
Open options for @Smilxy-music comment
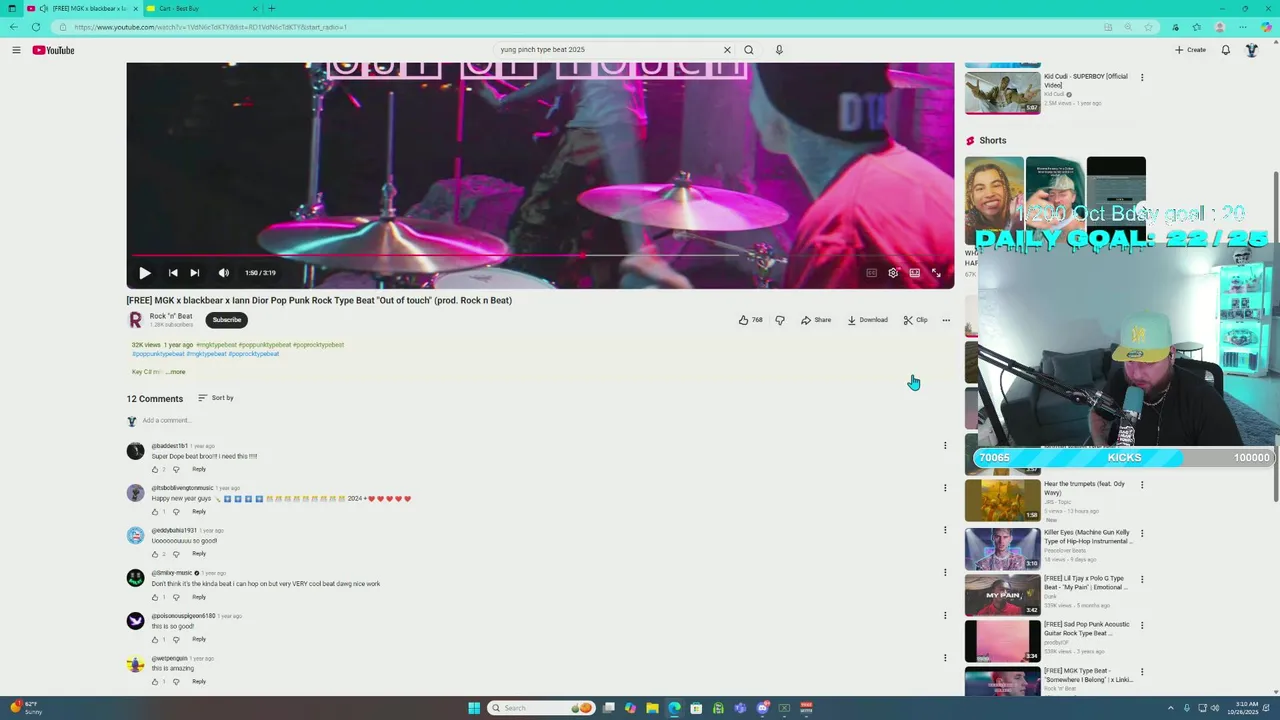(945, 573)
